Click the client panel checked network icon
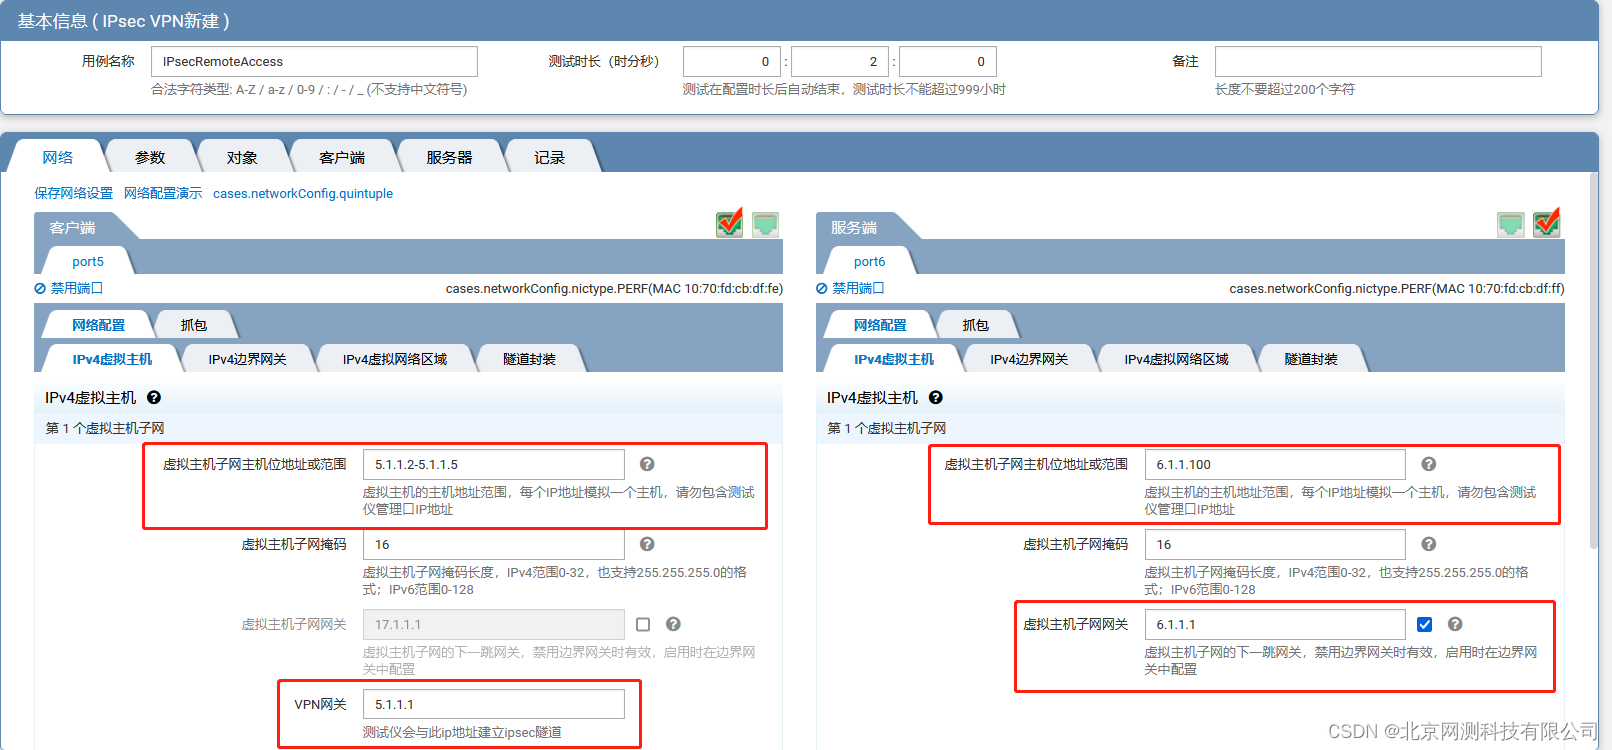 (x=730, y=223)
